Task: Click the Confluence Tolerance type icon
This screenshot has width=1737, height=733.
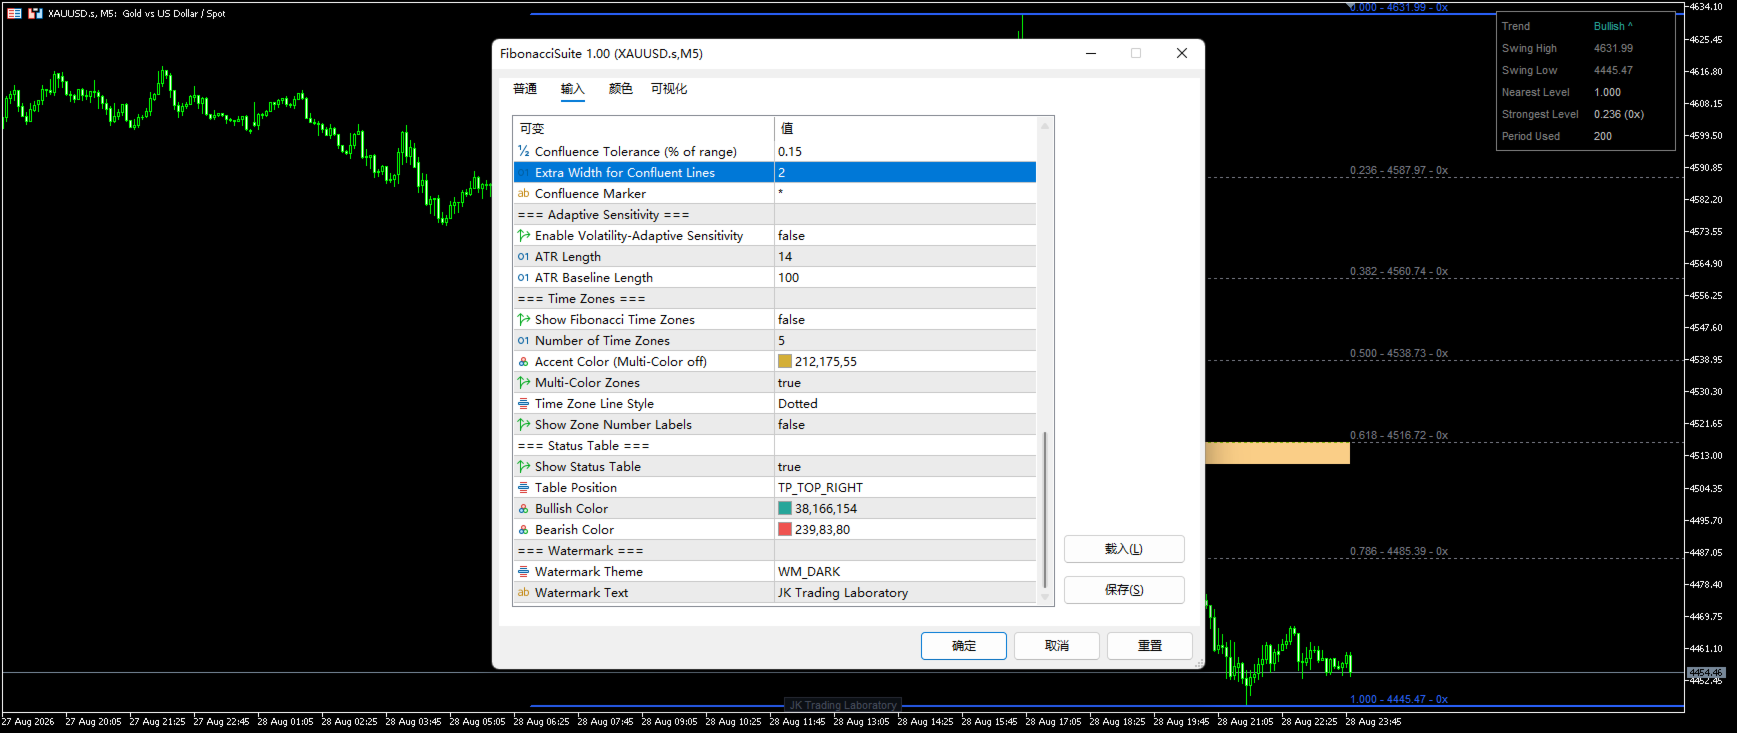Action: pyautogui.click(x=523, y=151)
